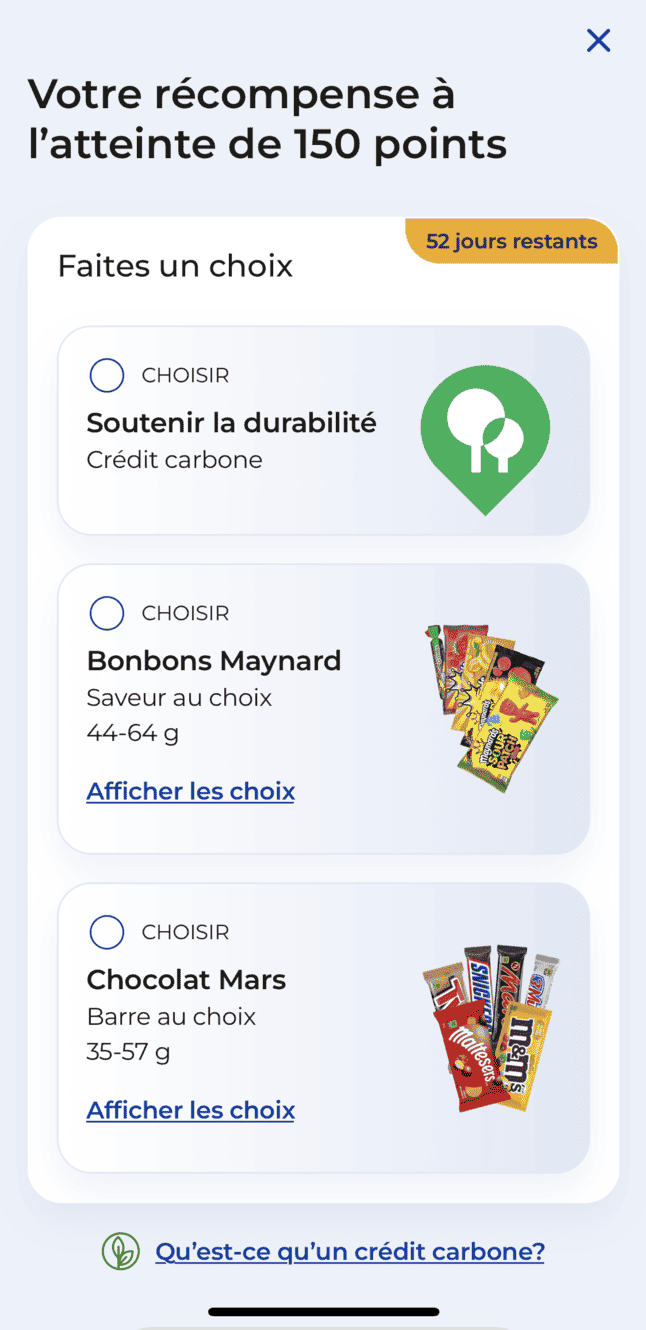
Task: Open the Qu'est-ce qu'un crédit carbone link
Action: click(x=350, y=1250)
